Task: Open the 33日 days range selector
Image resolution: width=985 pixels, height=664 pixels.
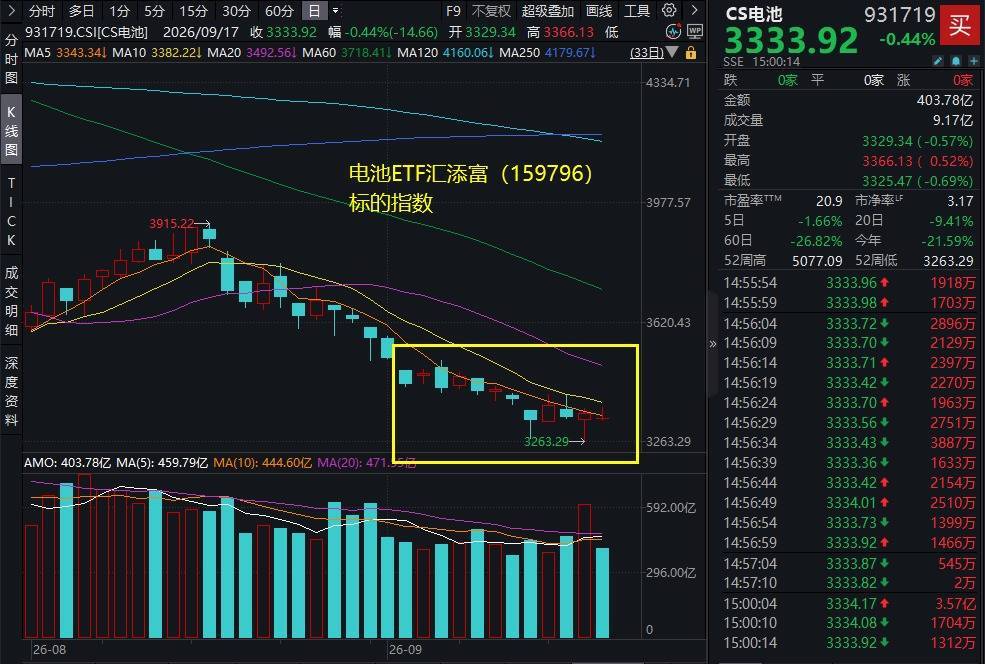Action: 646,53
